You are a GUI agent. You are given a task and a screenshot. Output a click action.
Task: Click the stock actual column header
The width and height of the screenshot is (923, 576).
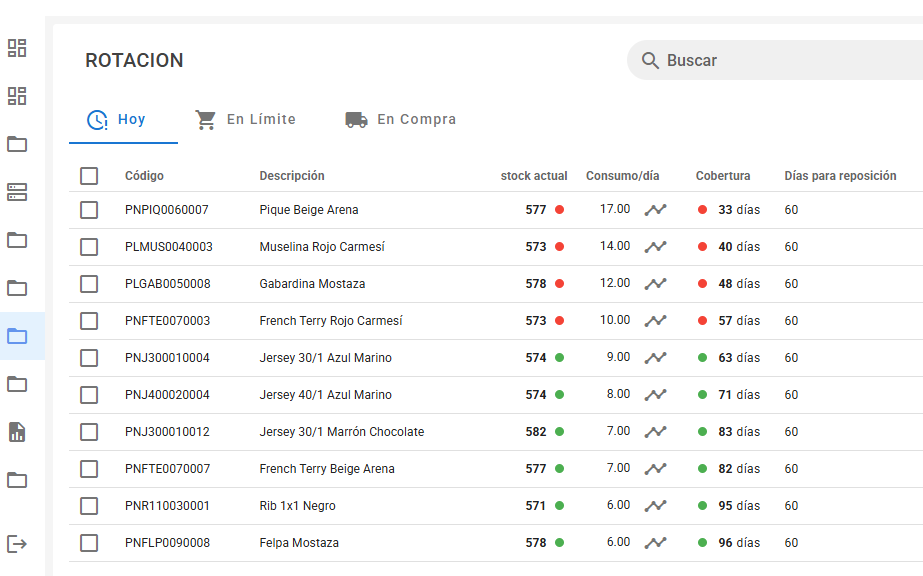coord(534,176)
